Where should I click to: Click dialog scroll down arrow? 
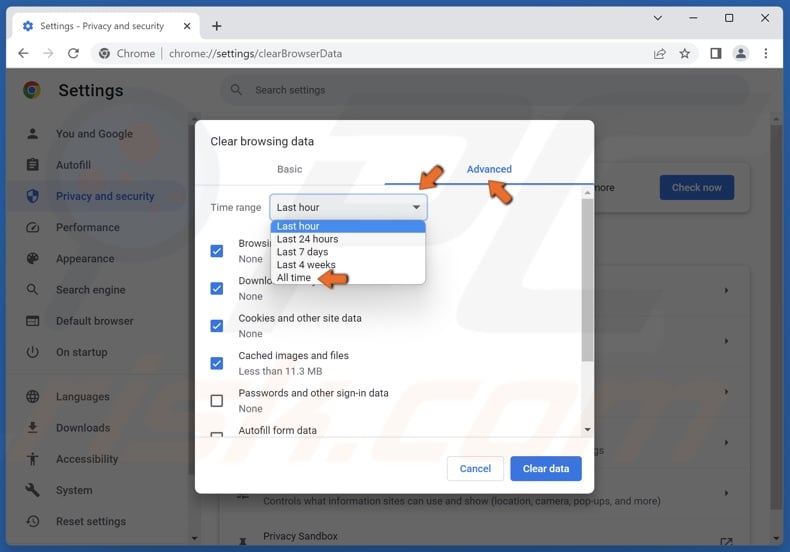587,430
